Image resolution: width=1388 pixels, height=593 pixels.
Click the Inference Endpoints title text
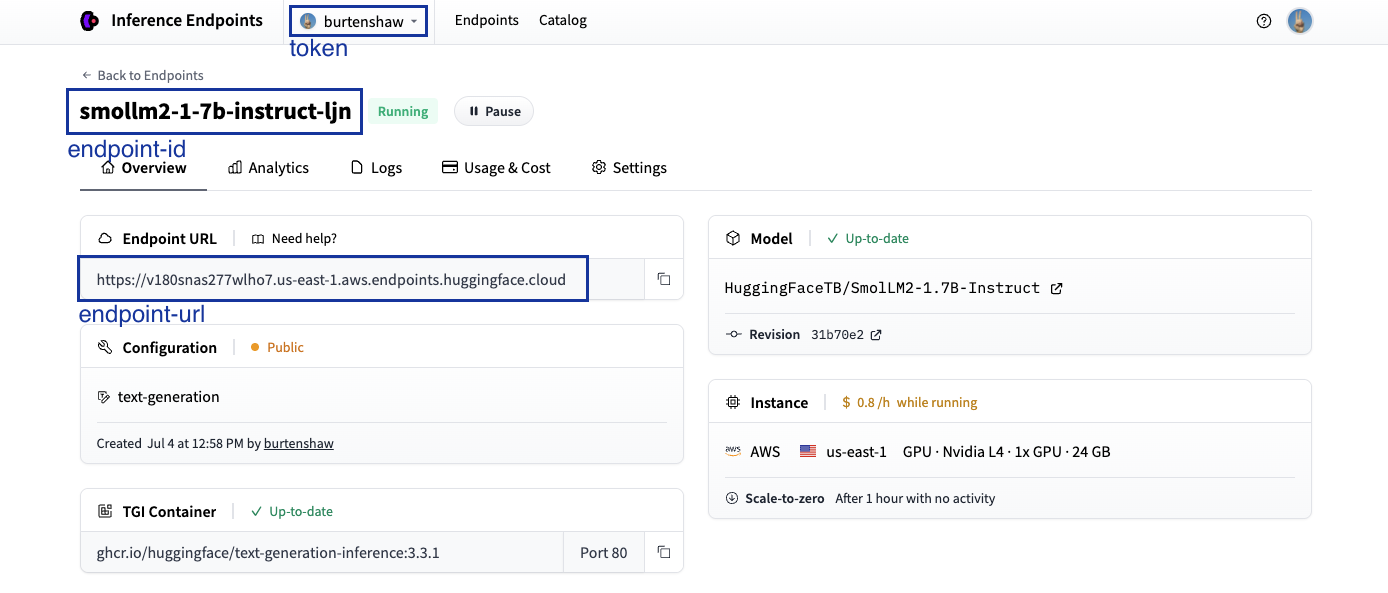pos(187,20)
